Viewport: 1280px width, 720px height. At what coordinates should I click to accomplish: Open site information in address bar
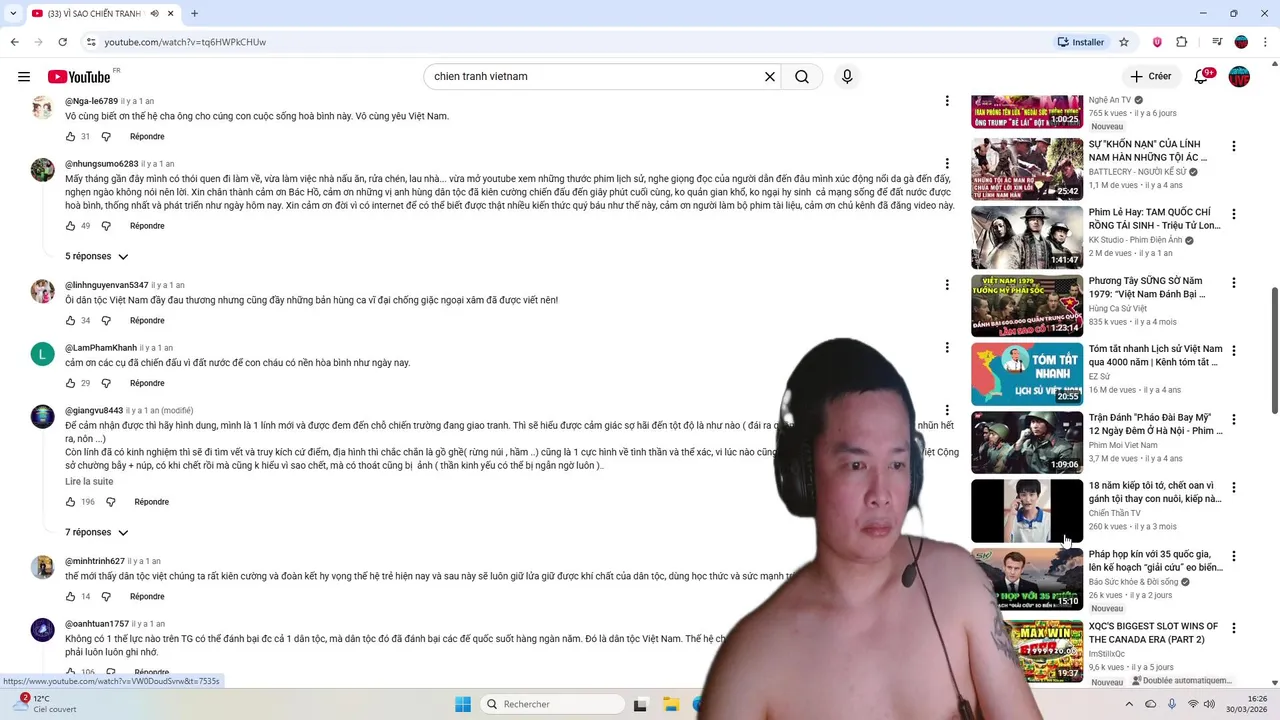coord(91,42)
